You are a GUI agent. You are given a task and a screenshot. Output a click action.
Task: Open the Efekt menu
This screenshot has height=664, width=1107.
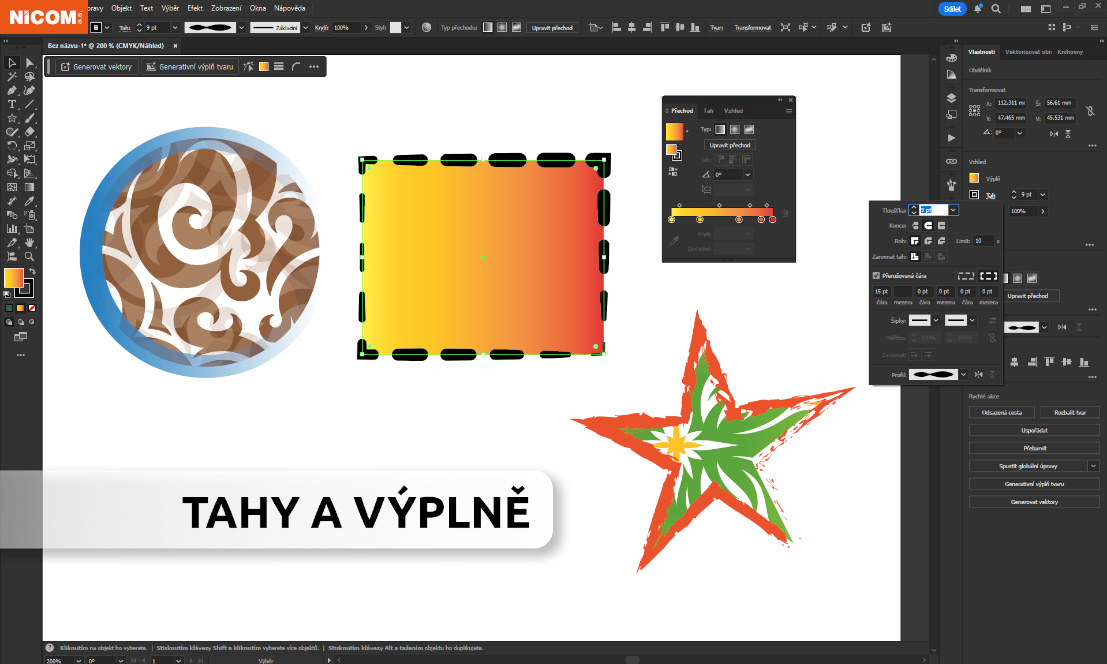tap(195, 8)
